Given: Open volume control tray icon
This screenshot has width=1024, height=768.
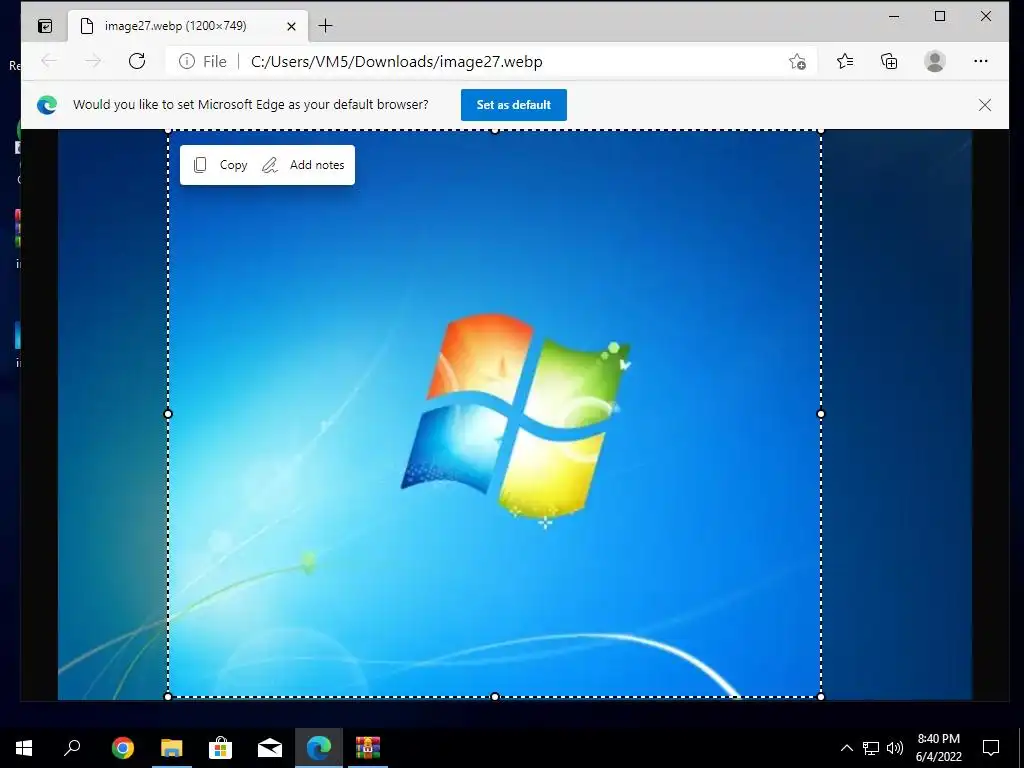Looking at the screenshot, I should pyautogui.click(x=895, y=748).
